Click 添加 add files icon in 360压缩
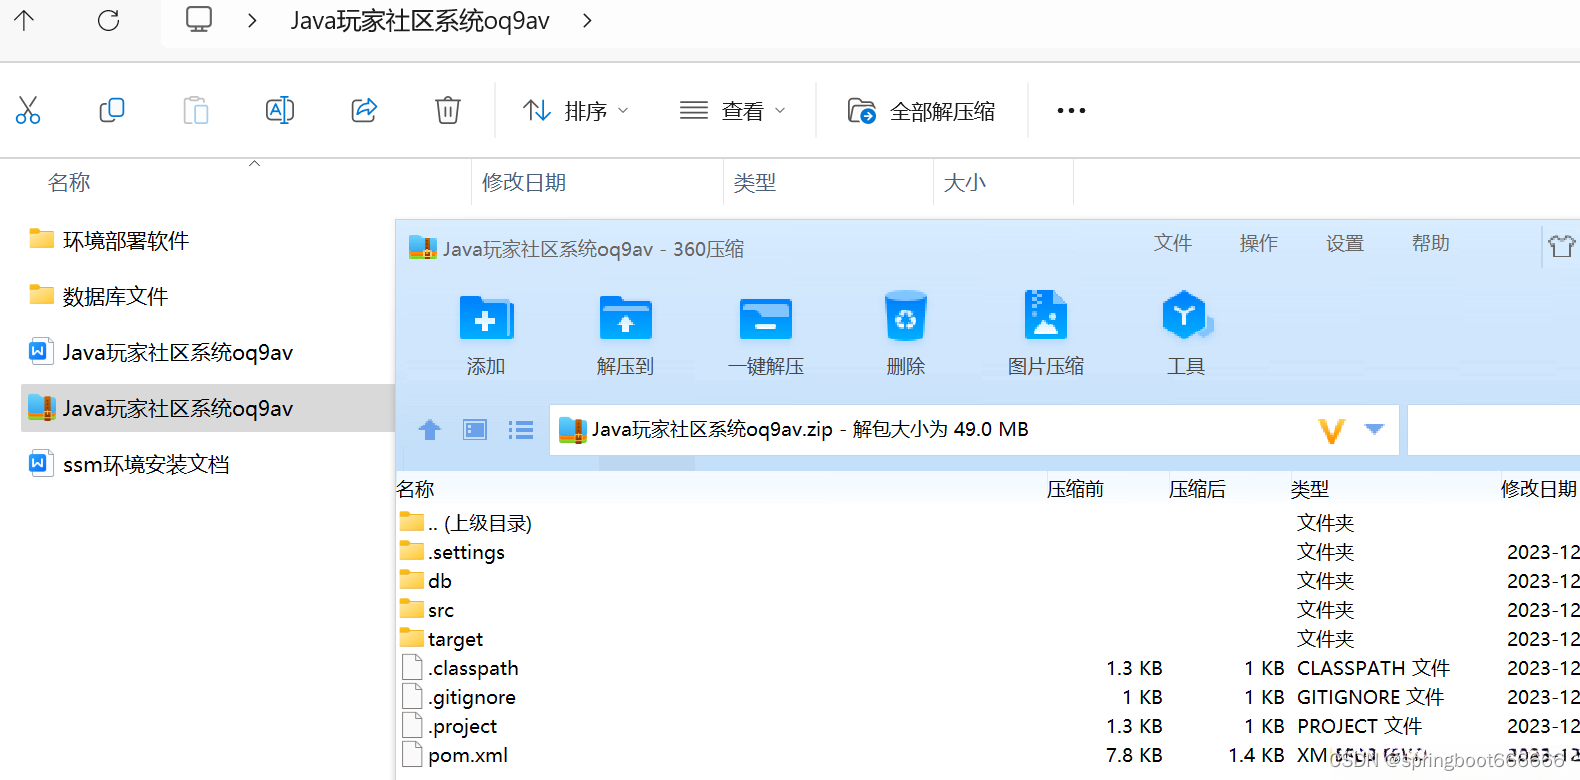Viewport: 1580px width, 780px height. tap(486, 333)
